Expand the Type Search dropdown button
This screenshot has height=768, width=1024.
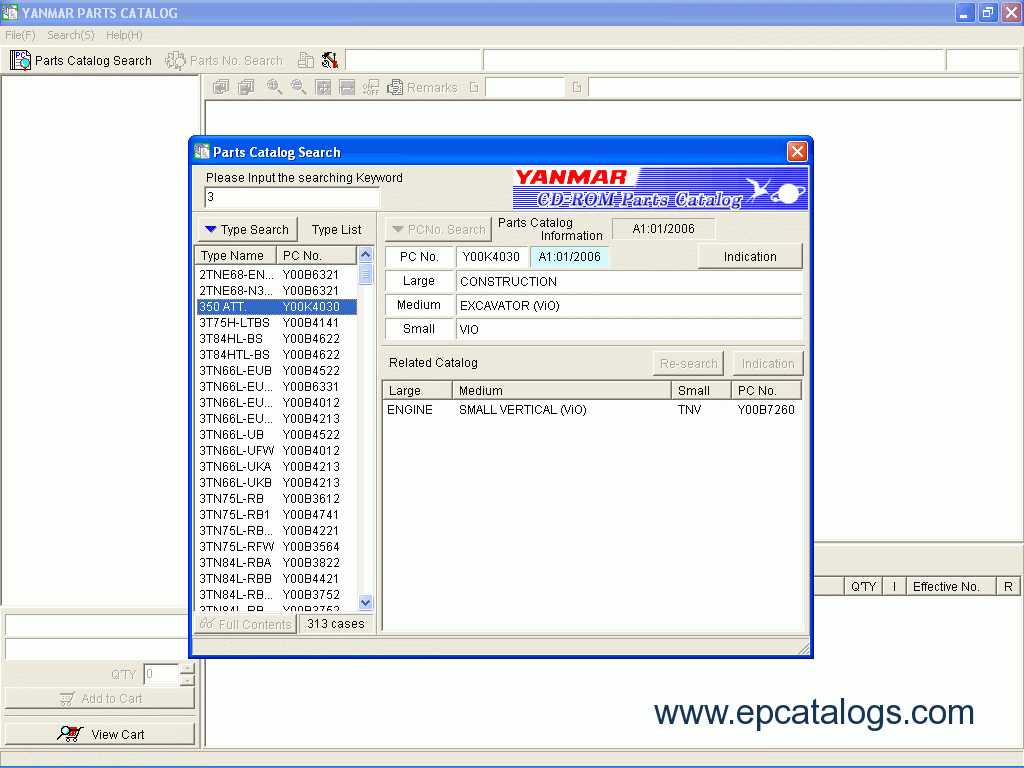point(248,230)
